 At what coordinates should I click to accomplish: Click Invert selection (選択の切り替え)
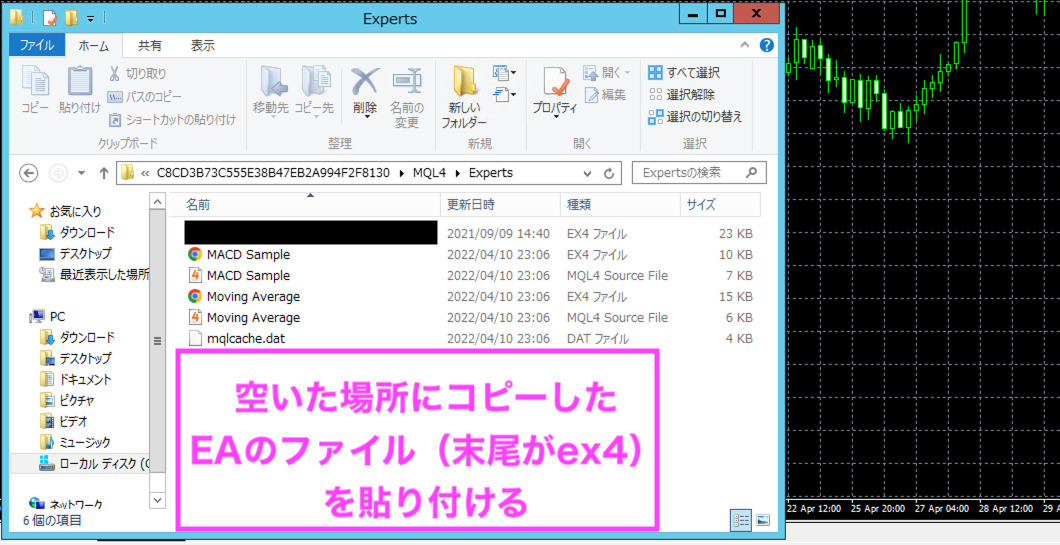click(x=695, y=117)
